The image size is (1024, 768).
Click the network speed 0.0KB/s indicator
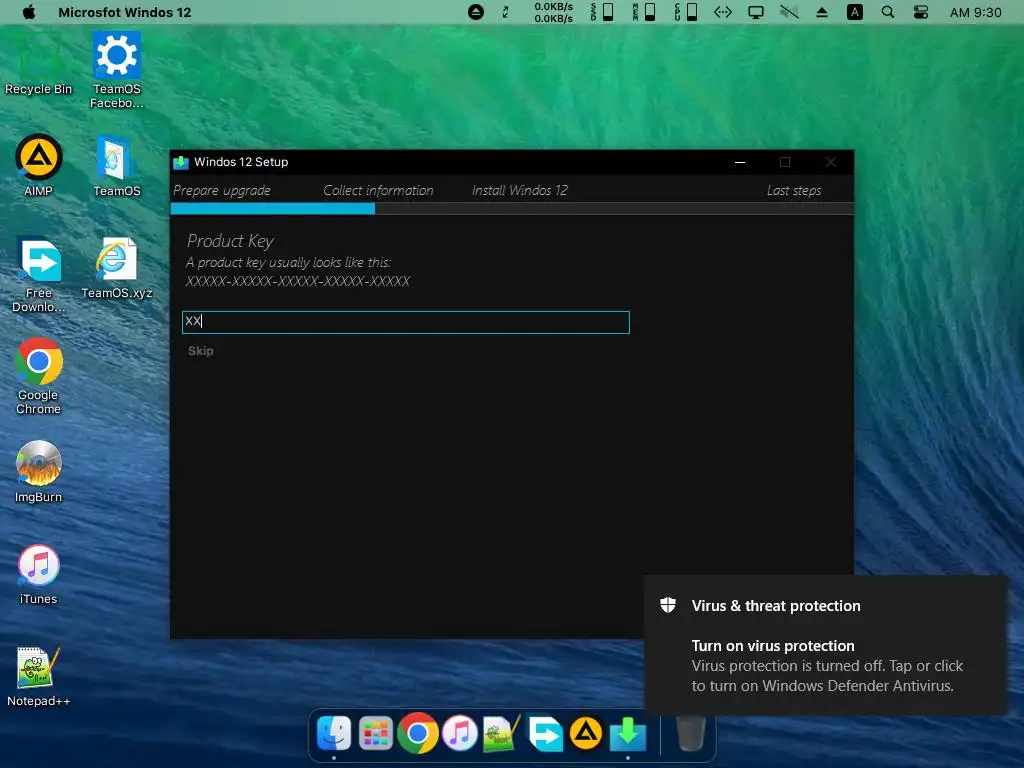pyautogui.click(x=553, y=12)
